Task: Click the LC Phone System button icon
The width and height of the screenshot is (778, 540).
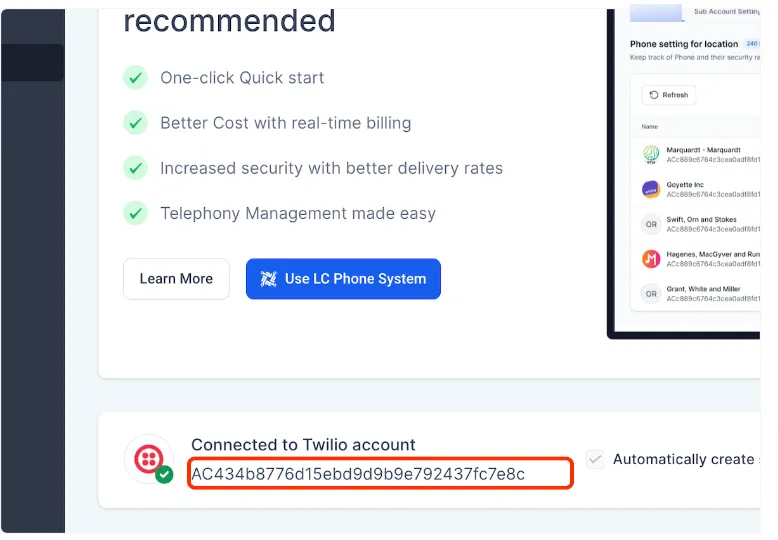Action: coord(268,279)
